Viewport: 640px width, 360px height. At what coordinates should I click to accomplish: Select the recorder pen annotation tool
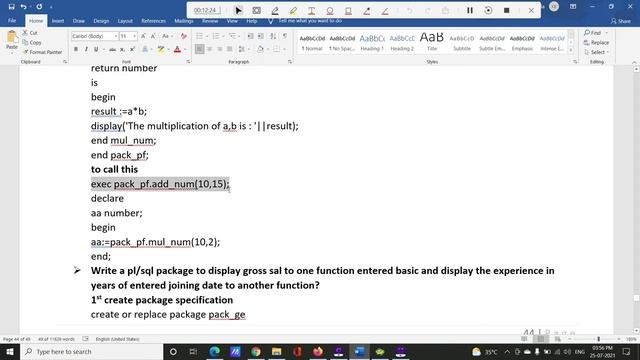click(275, 10)
